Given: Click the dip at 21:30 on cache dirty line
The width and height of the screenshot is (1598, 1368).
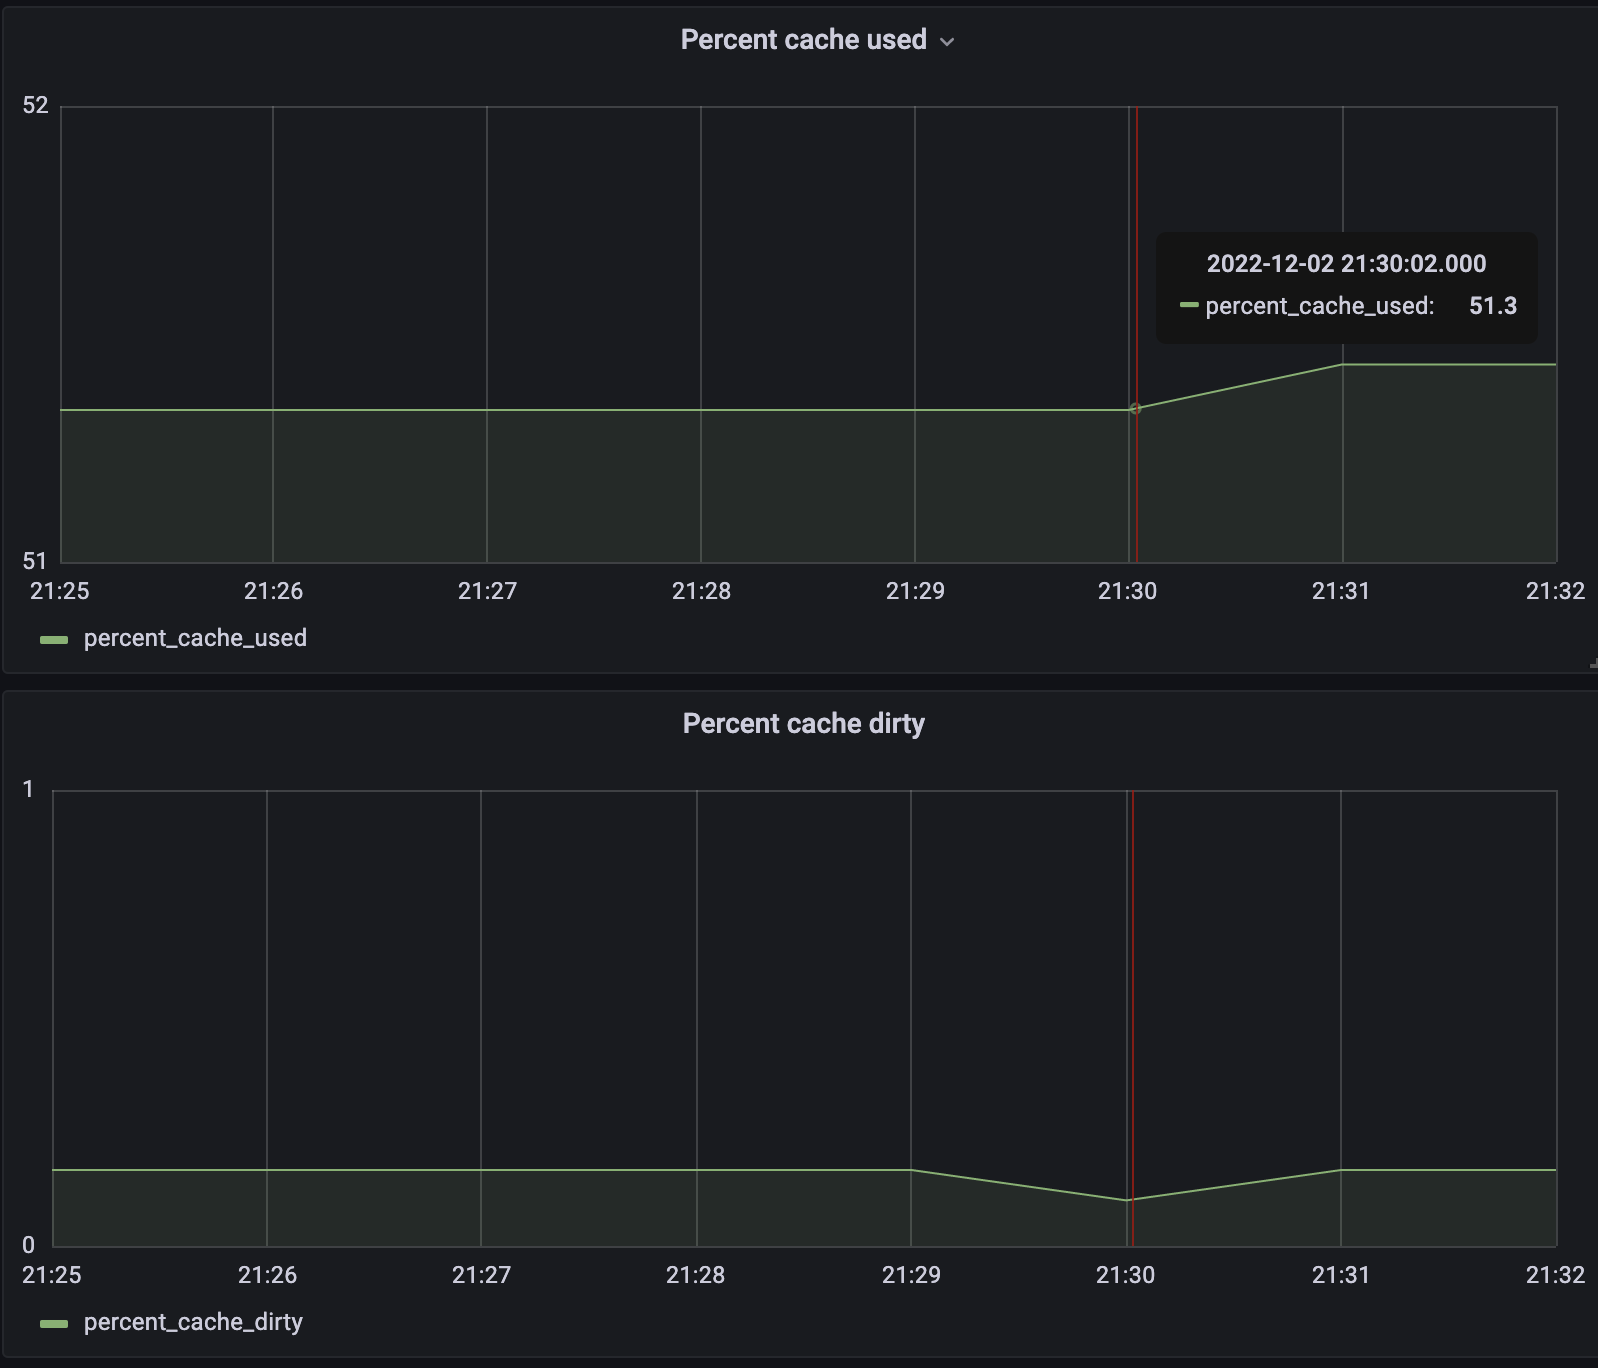Looking at the screenshot, I should point(1128,1199).
